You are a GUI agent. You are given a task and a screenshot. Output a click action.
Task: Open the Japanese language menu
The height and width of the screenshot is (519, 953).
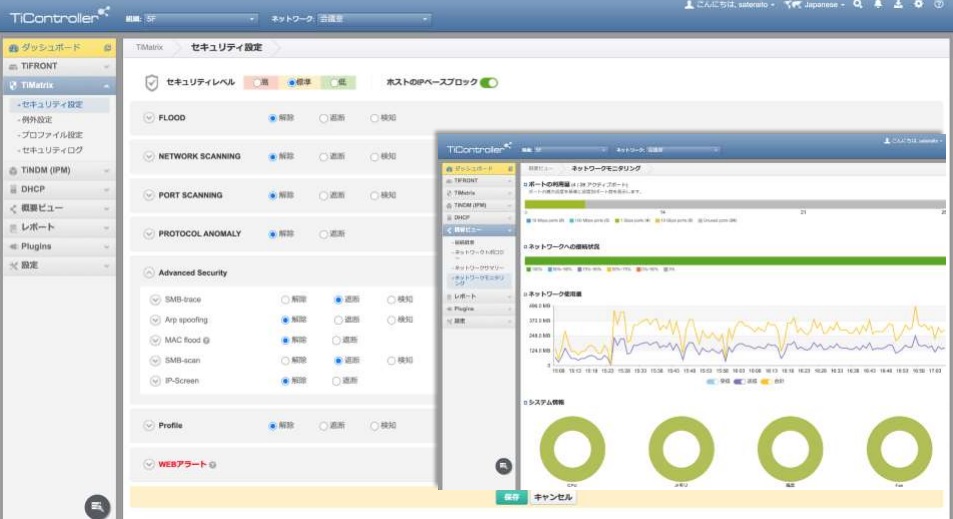(x=825, y=5)
